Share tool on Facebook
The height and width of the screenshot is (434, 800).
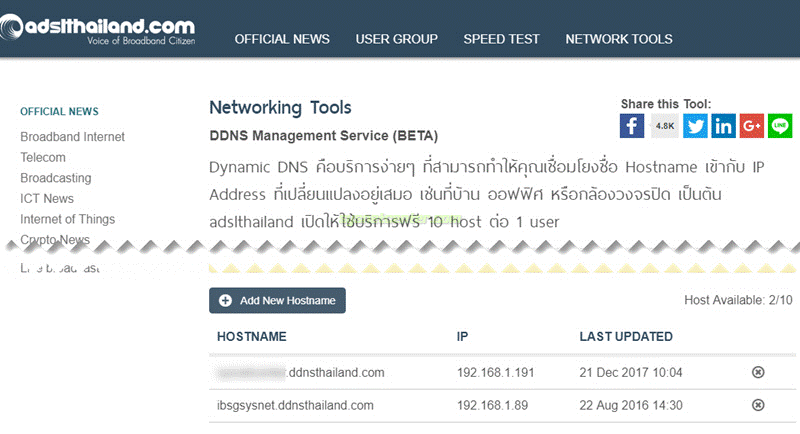632,126
